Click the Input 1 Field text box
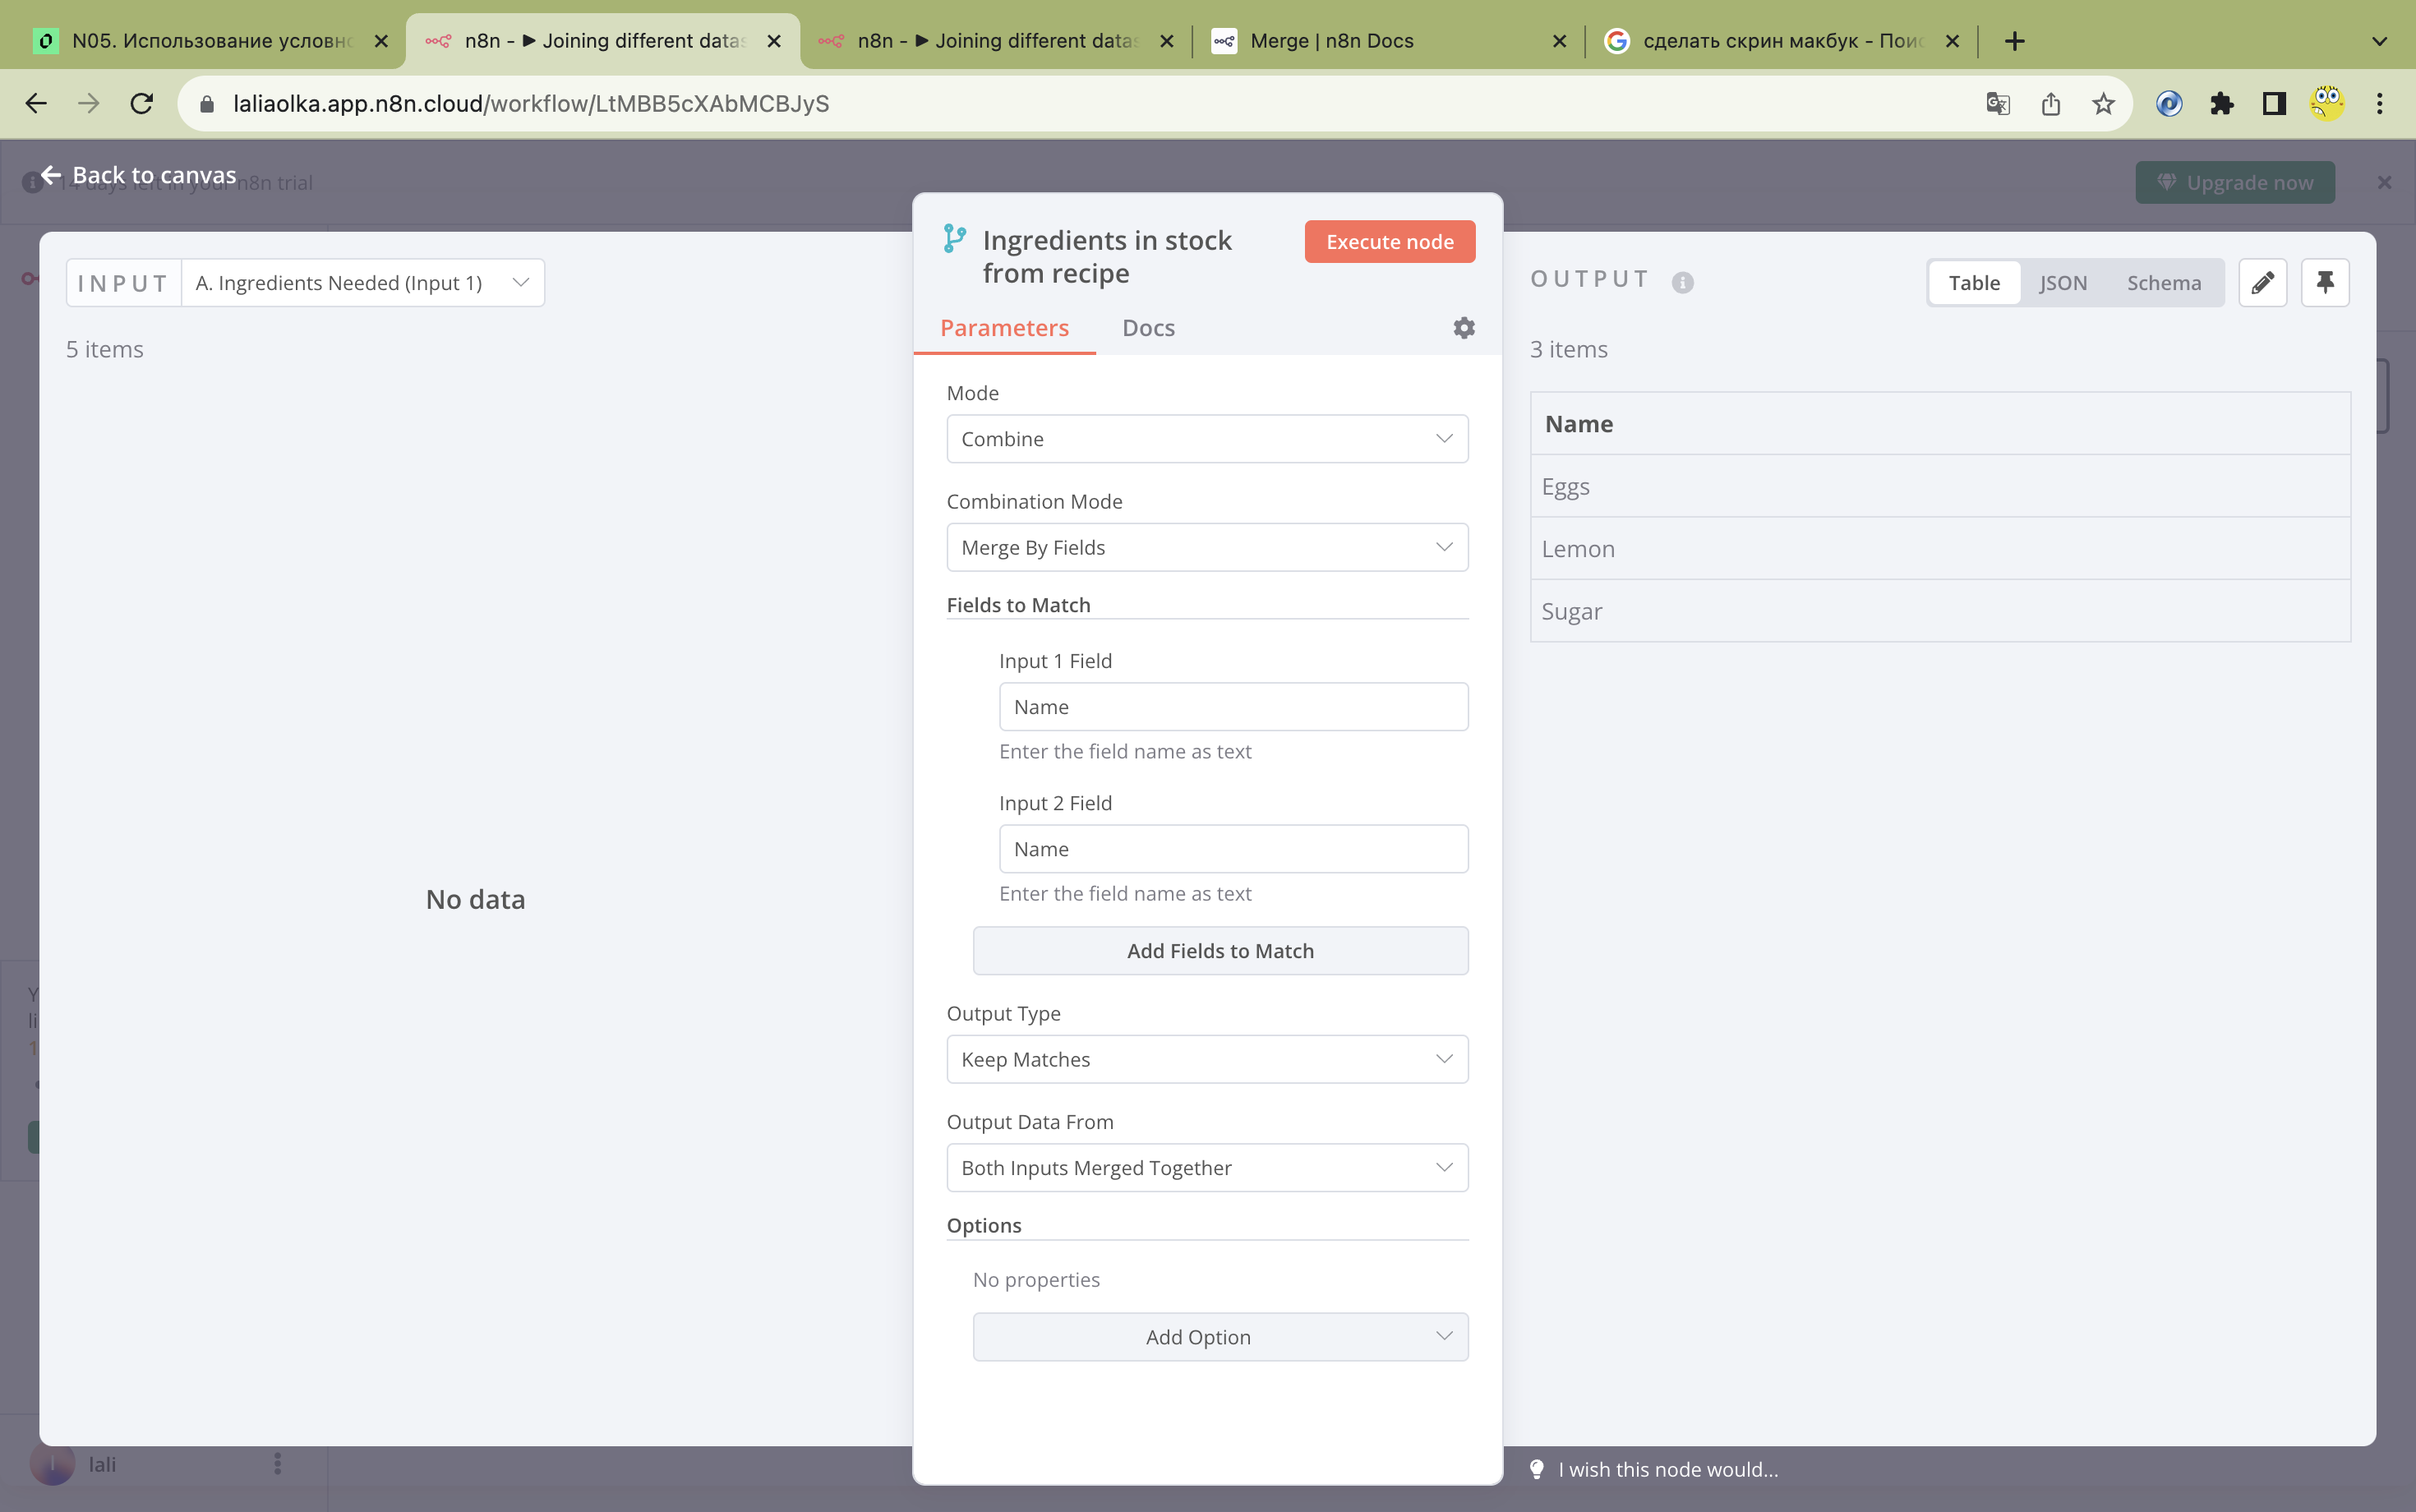This screenshot has width=2416, height=1512. (1232, 707)
